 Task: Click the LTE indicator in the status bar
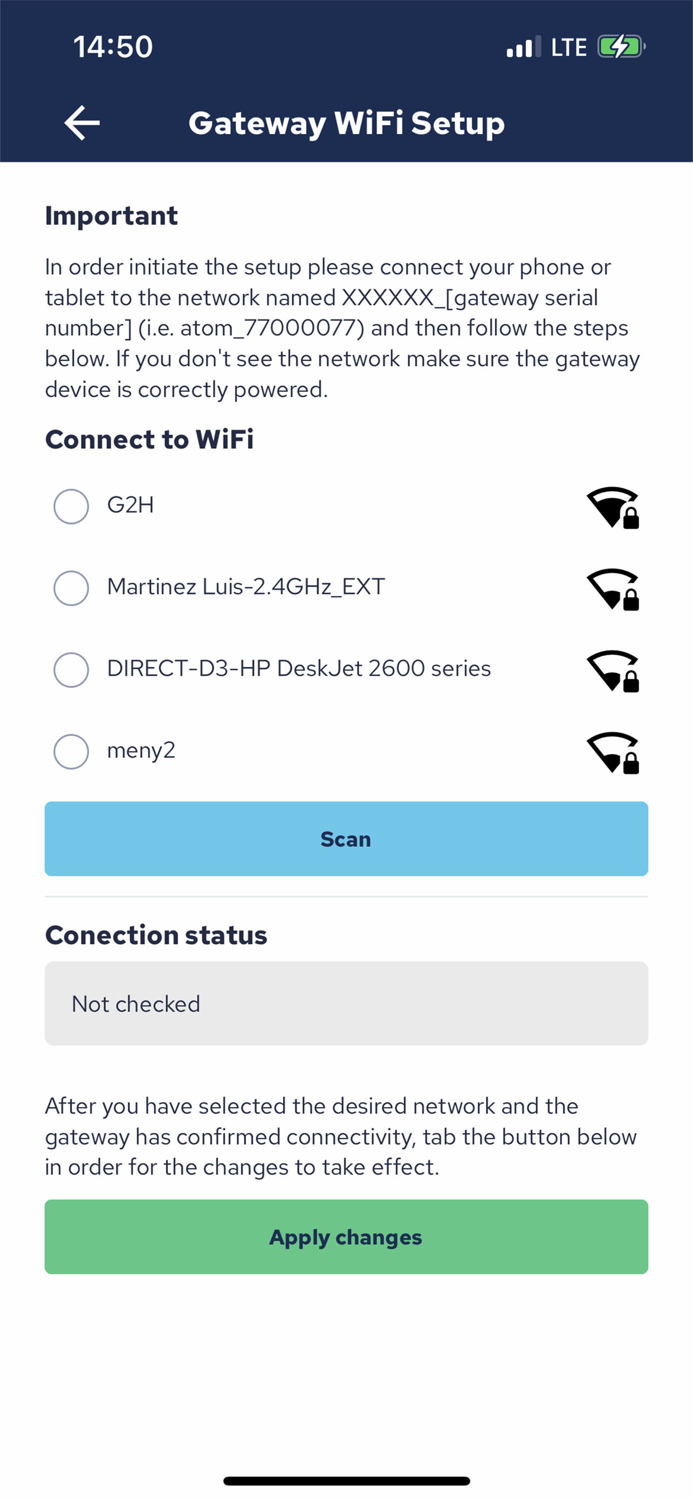point(567,46)
